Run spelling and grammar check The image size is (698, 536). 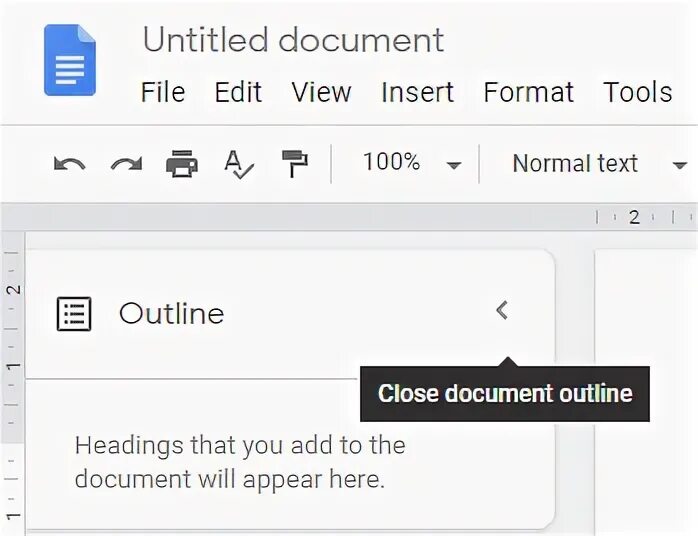click(239, 164)
